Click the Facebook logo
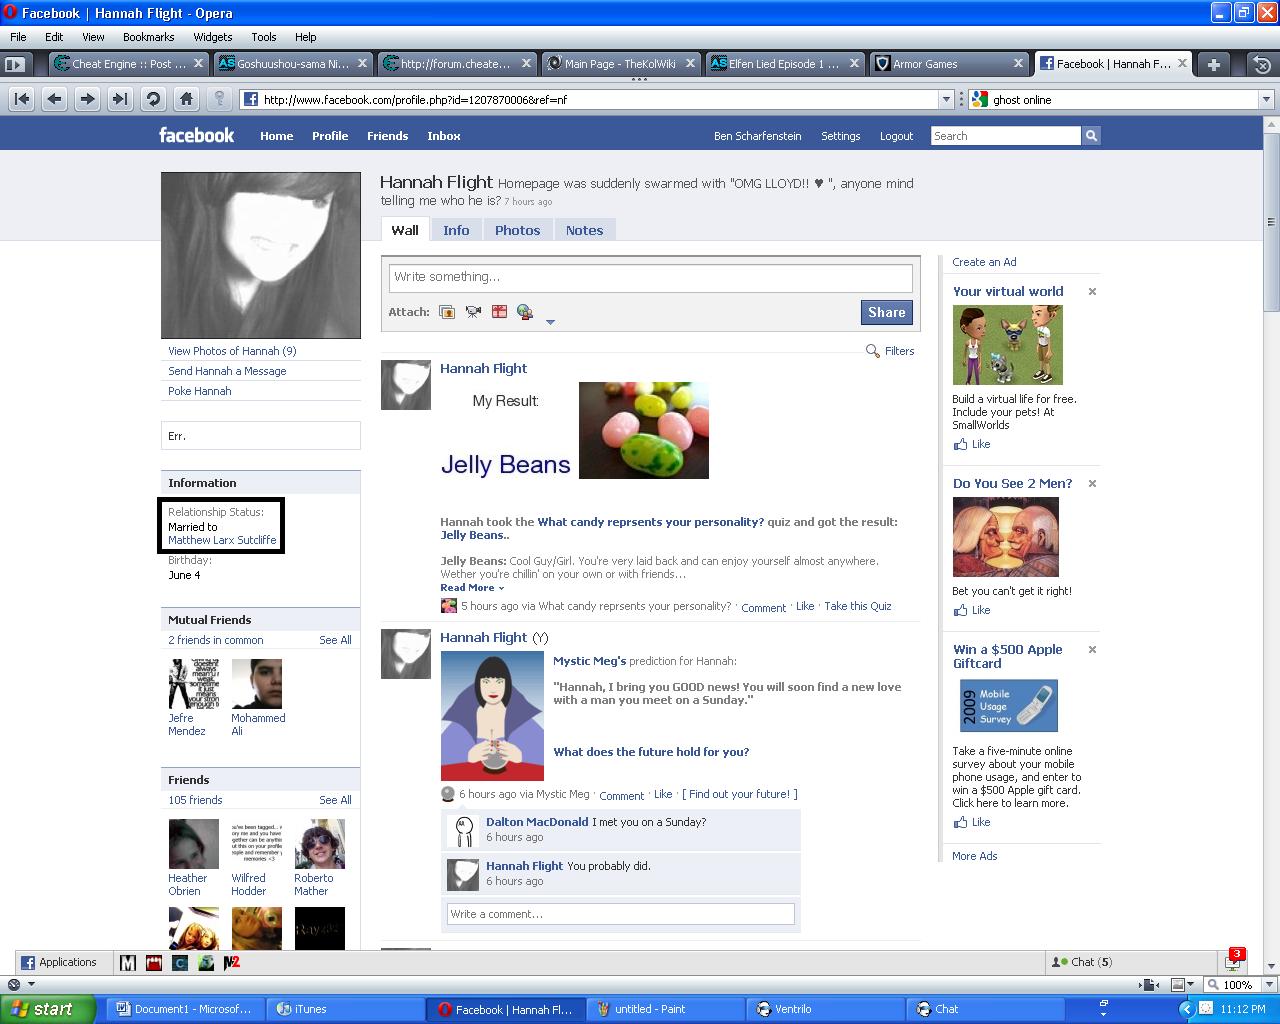Screen dimensions: 1280x1024 (x=196, y=135)
